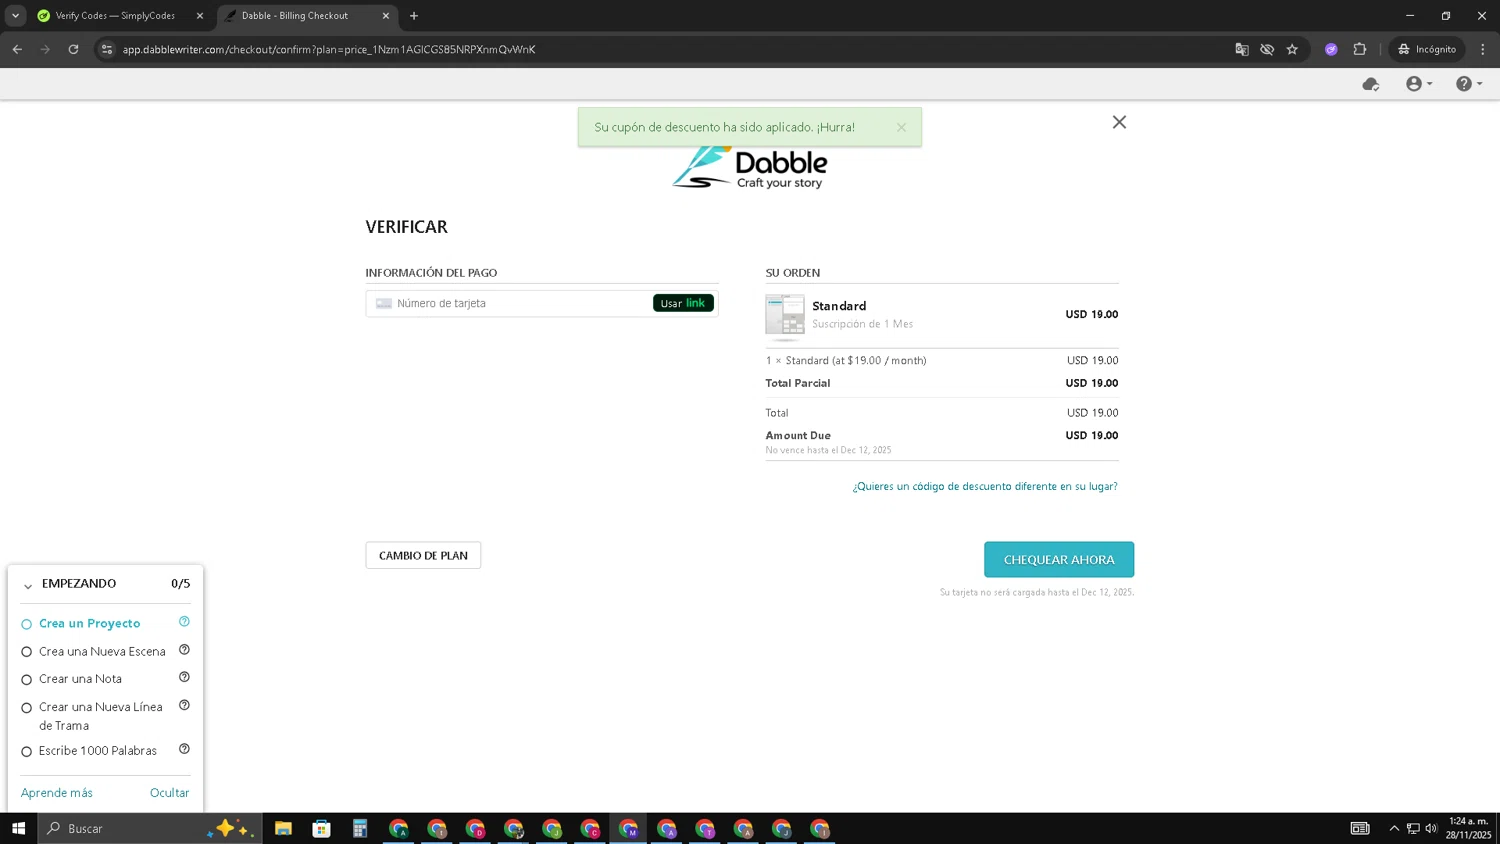1500x844 pixels.
Task: Open Windows Start menu
Action: click(x=18, y=828)
